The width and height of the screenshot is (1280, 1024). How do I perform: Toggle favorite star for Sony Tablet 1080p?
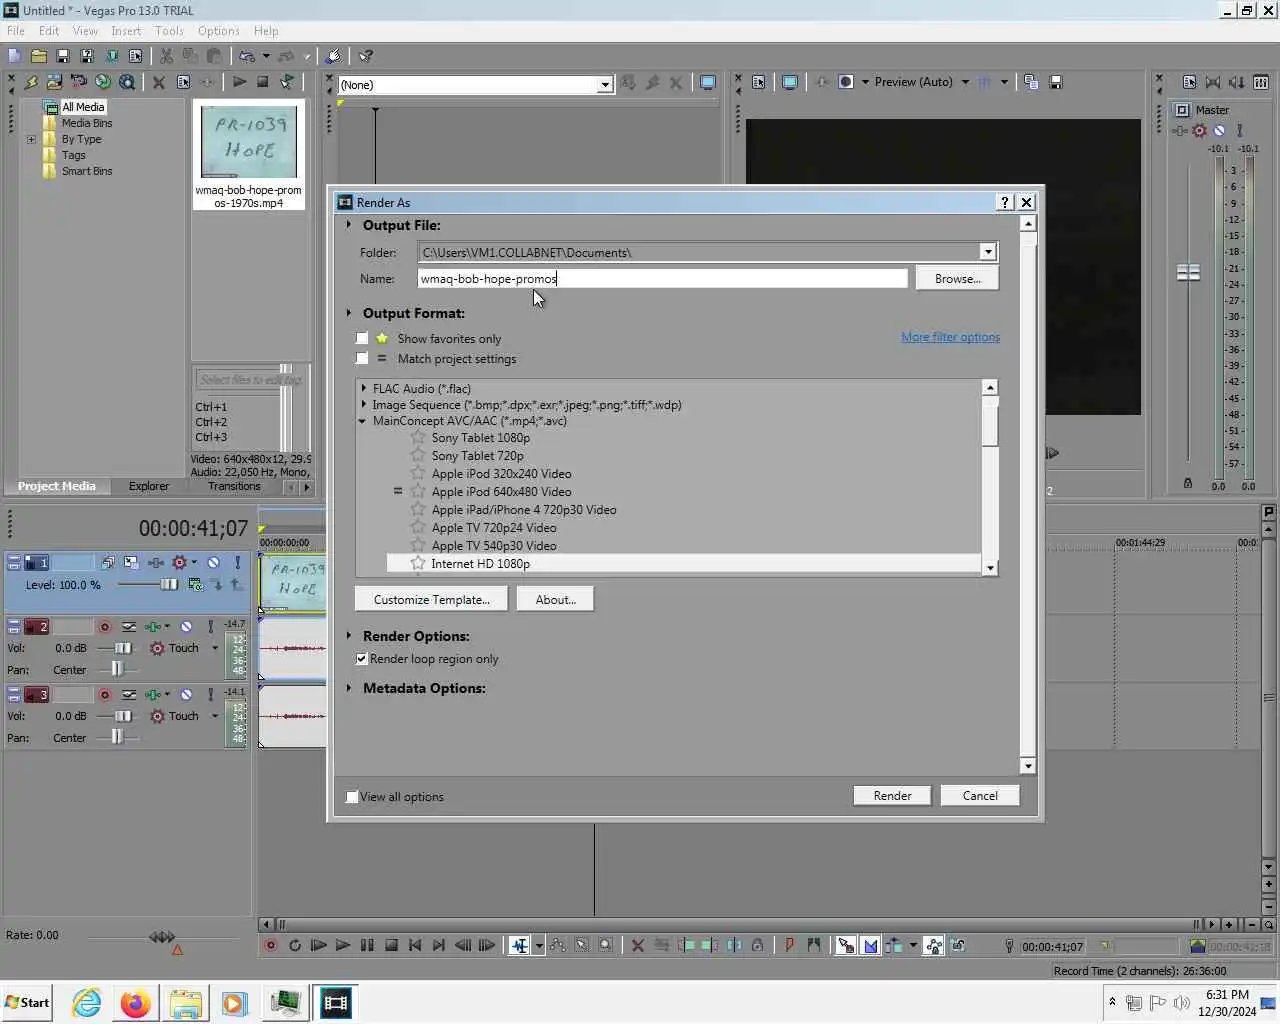click(x=418, y=438)
